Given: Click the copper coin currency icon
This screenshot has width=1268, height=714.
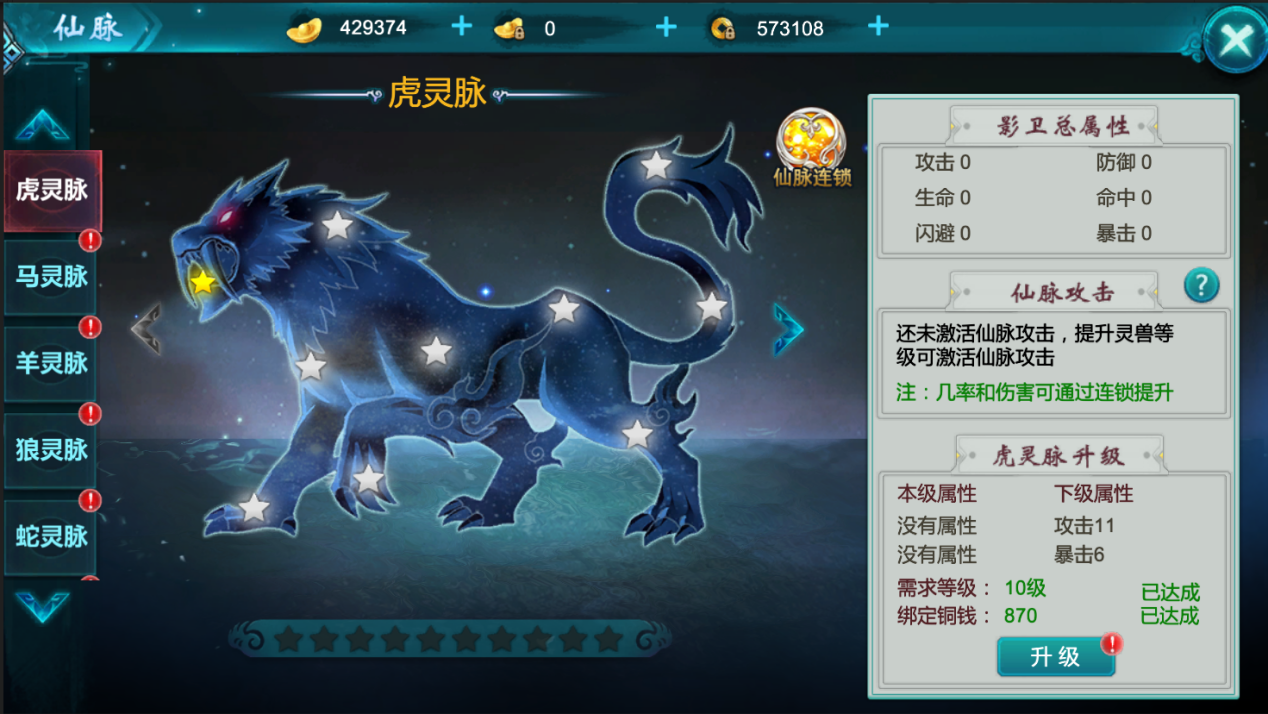Looking at the screenshot, I should pyautogui.click(x=723, y=29).
